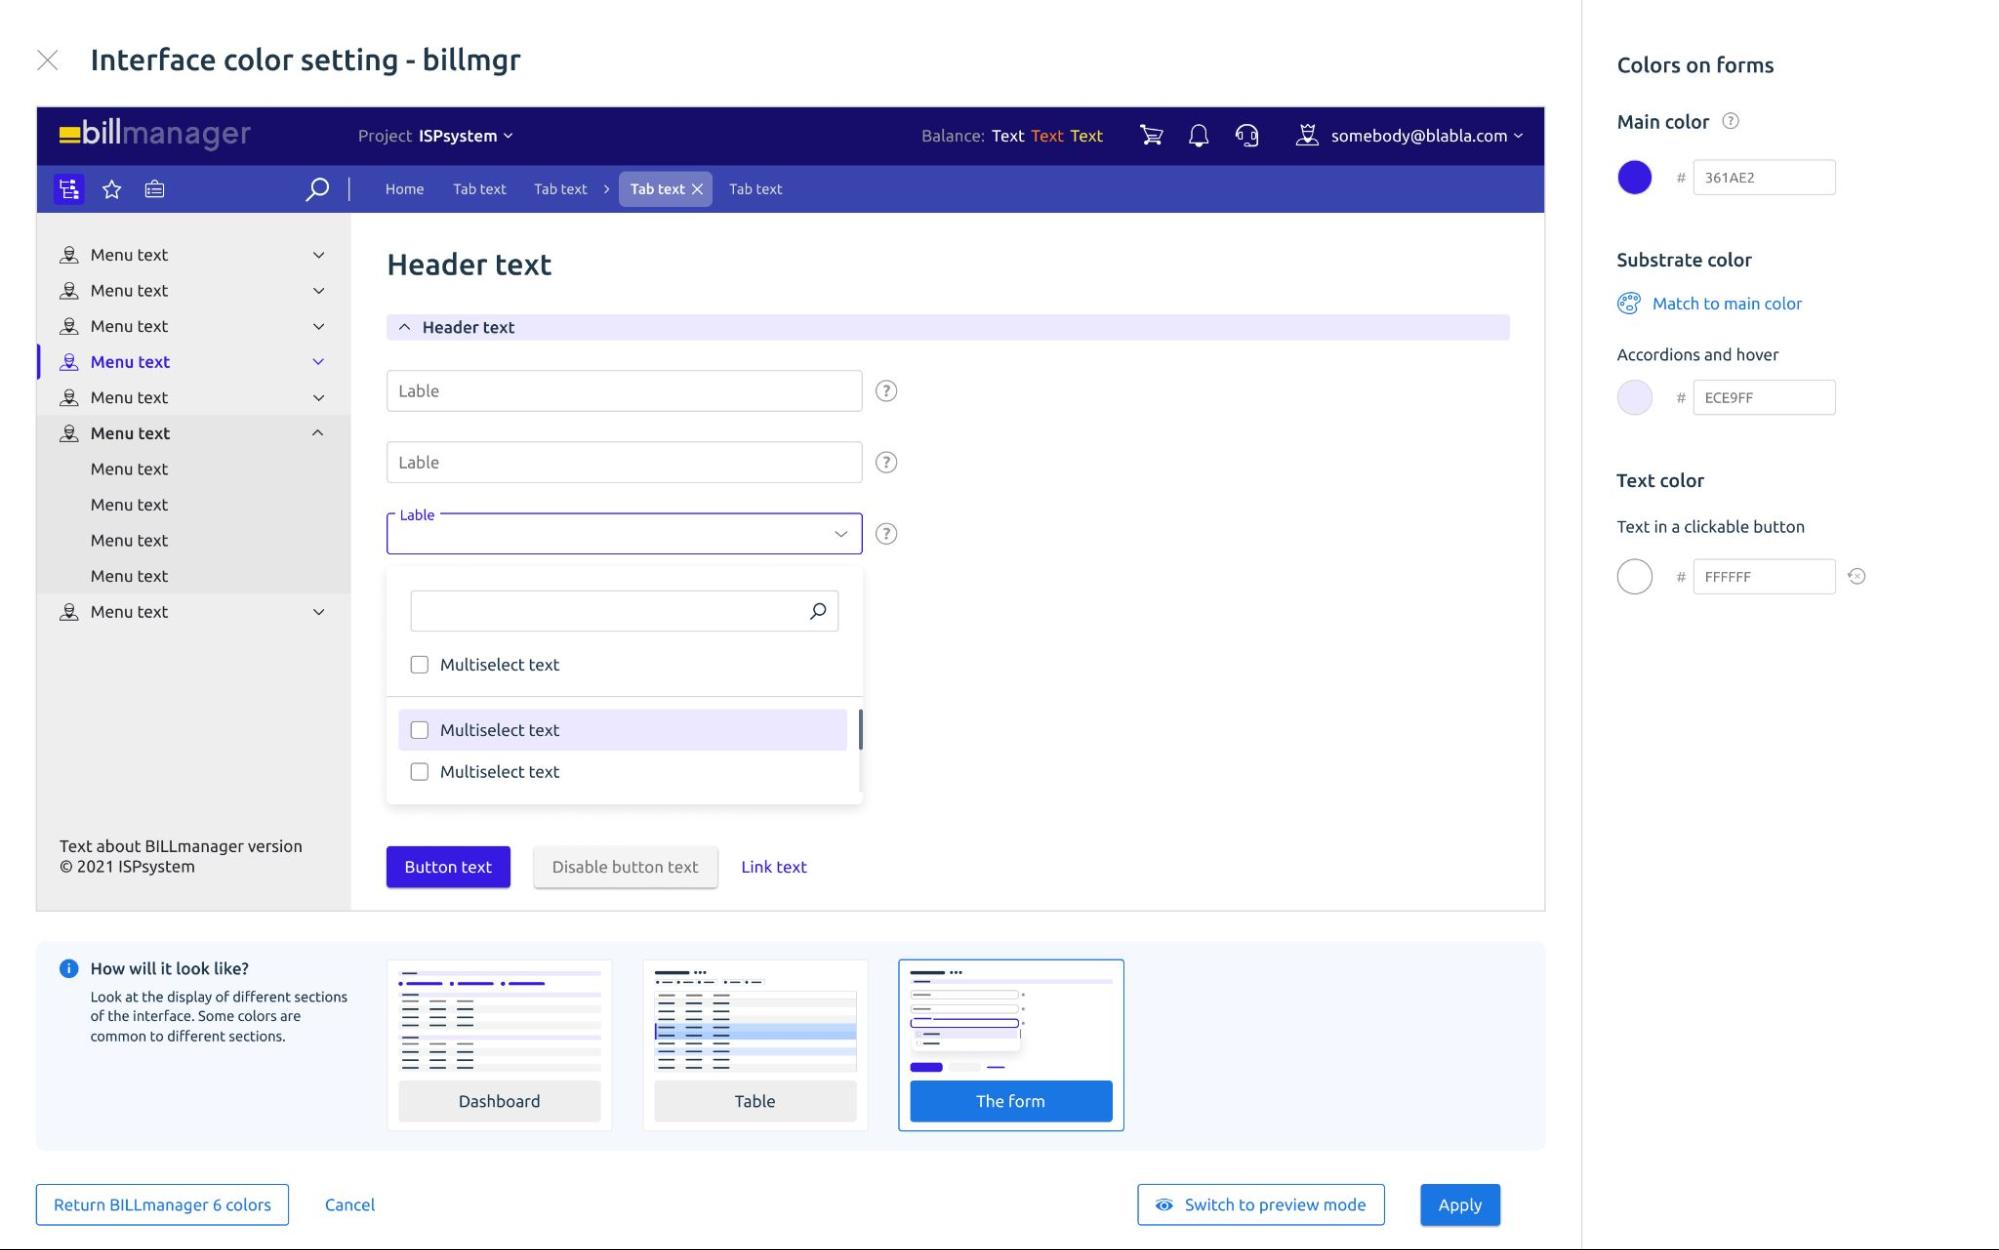The height and width of the screenshot is (1250, 1999).
Task: Tick the first Multiselect text checkbox above the divider
Action: (x=419, y=665)
